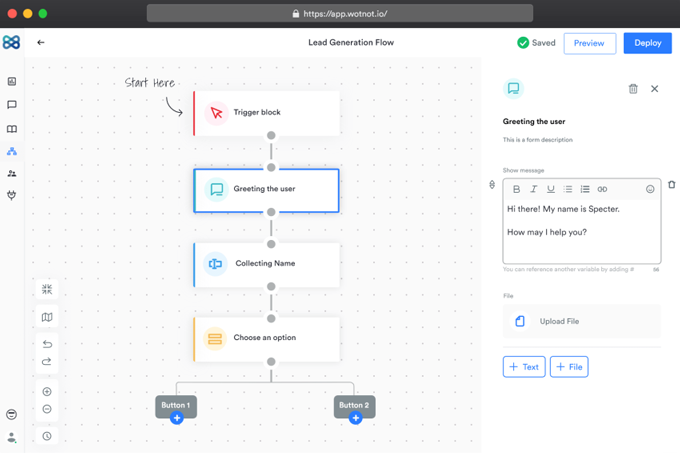680x453 pixels.
Task: Select the Greeting the user node
Action: 266,190
